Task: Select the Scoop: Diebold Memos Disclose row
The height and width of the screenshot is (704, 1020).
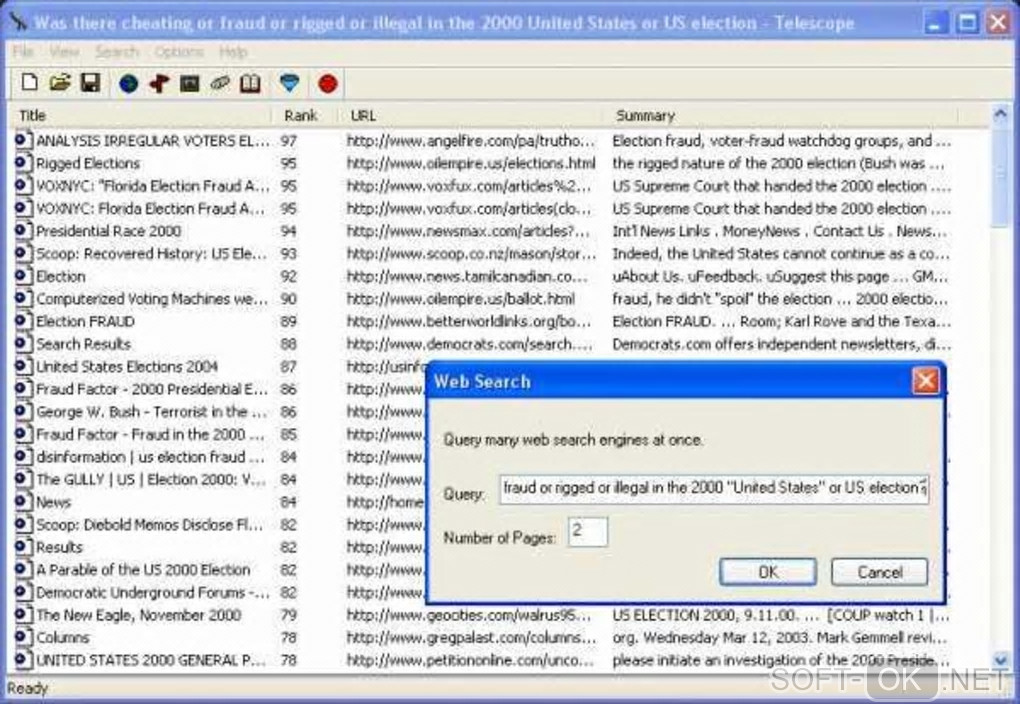Action: tap(150, 525)
